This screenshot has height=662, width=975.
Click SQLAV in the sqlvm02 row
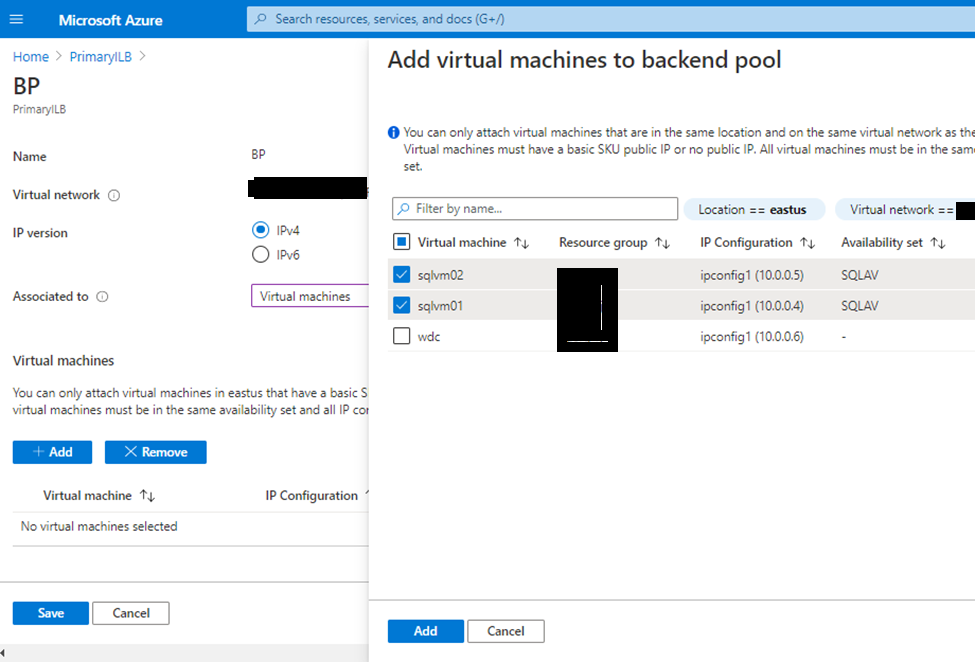[860, 275]
